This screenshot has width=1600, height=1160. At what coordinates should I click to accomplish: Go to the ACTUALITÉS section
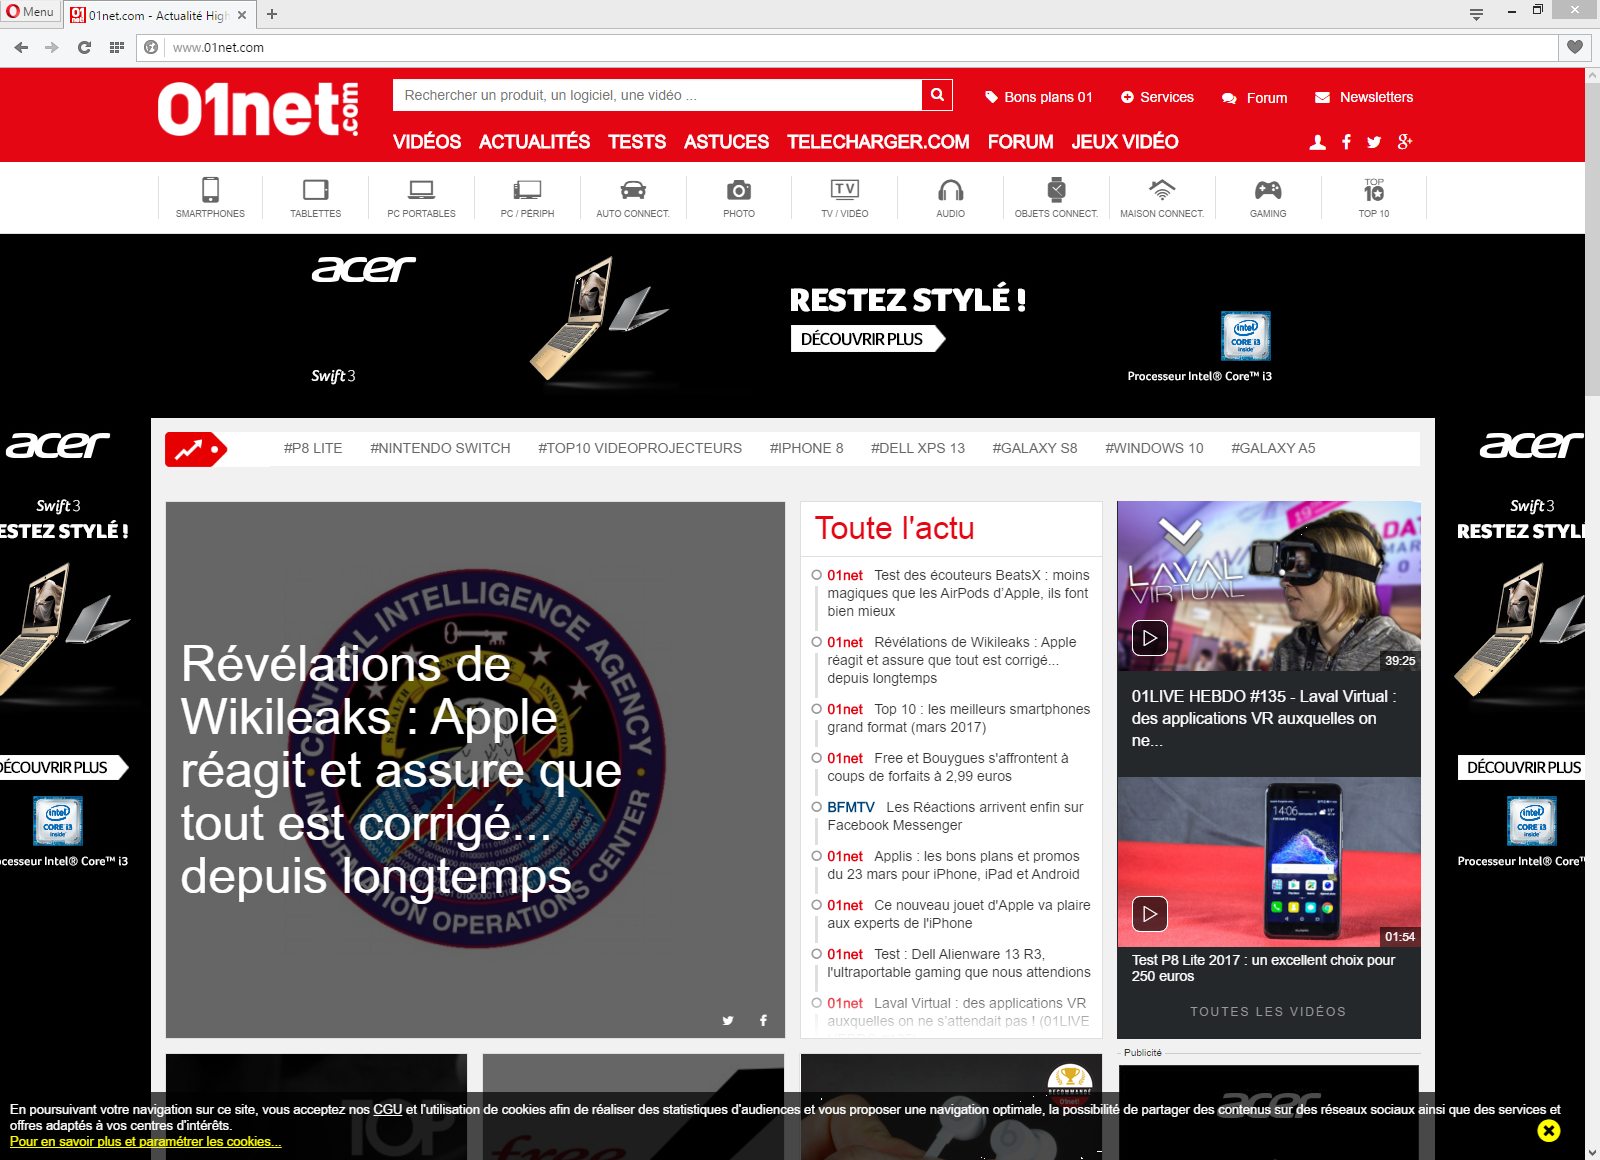click(x=534, y=142)
